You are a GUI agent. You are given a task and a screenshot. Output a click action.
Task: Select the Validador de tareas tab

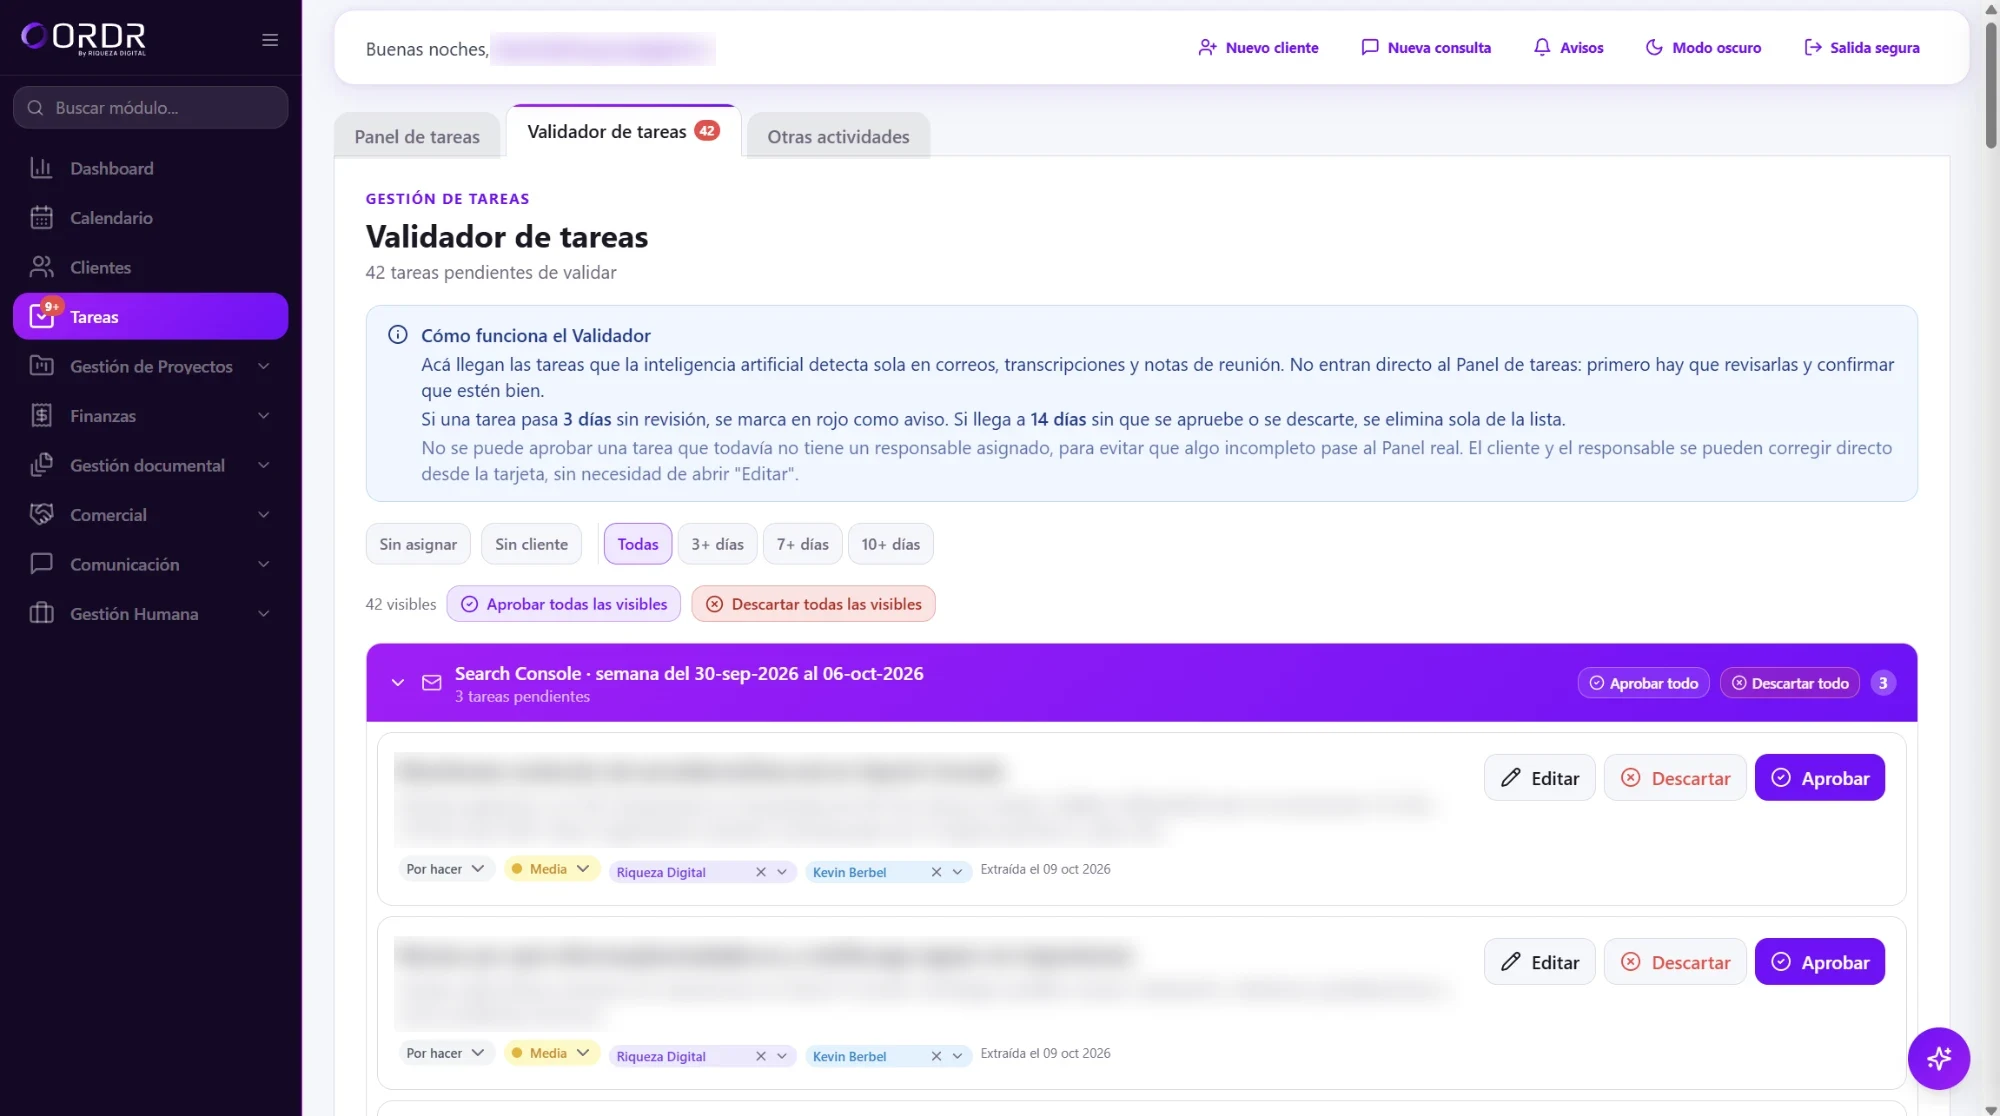pos(623,131)
